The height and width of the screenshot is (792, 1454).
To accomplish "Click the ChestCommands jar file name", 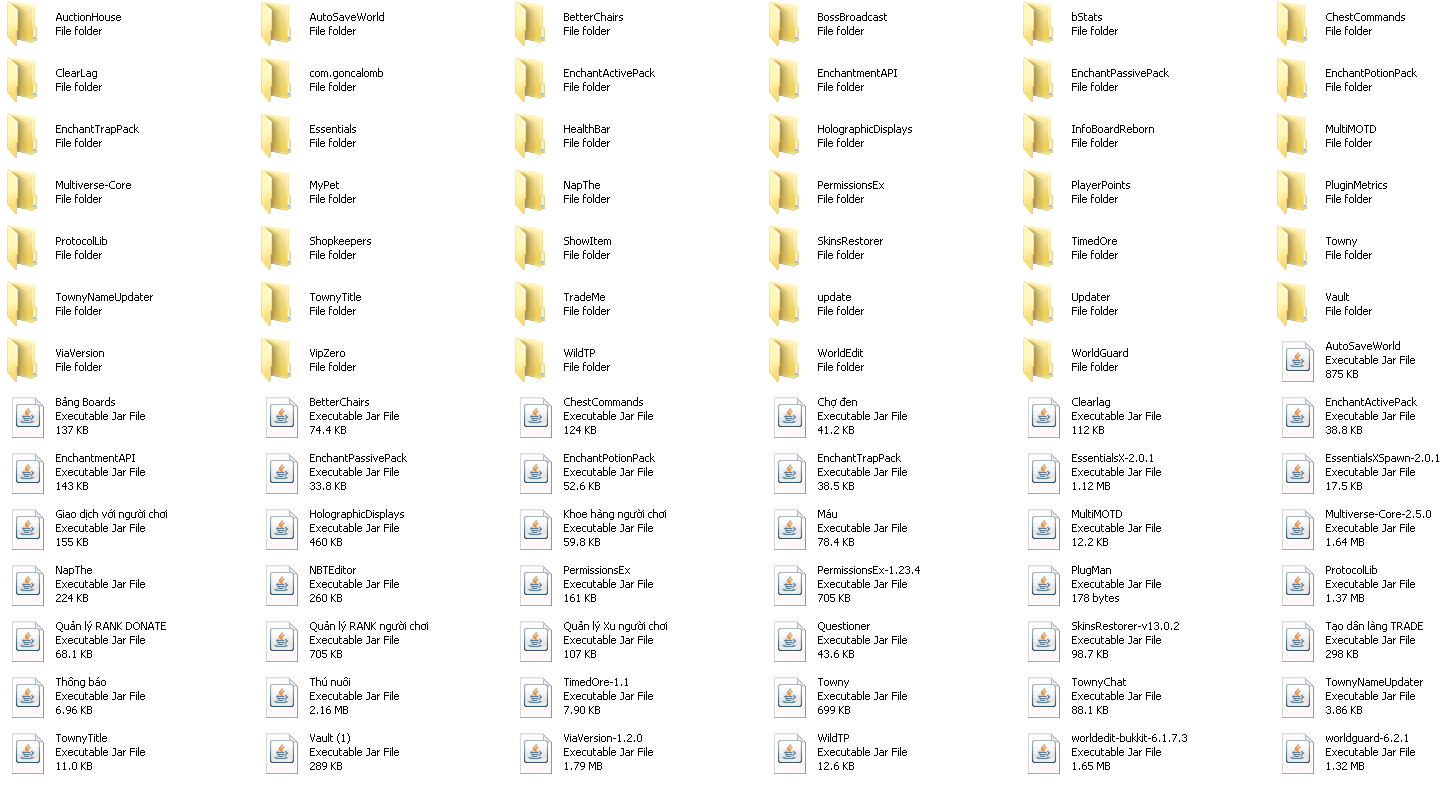I will [x=603, y=402].
